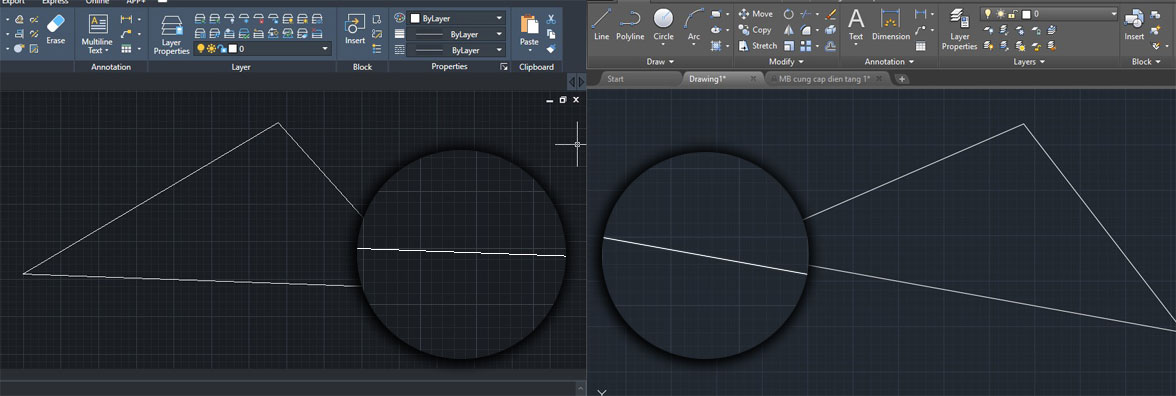Close the Drawing1* tab
Image resolution: width=1176 pixels, height=396 pixels.
pos(753,79)
